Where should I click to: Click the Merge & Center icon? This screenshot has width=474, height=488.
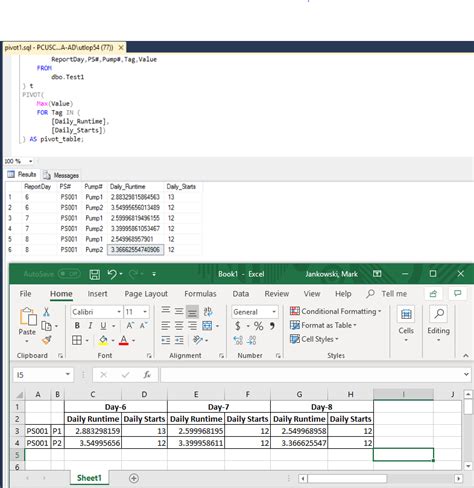click(207, 326)
